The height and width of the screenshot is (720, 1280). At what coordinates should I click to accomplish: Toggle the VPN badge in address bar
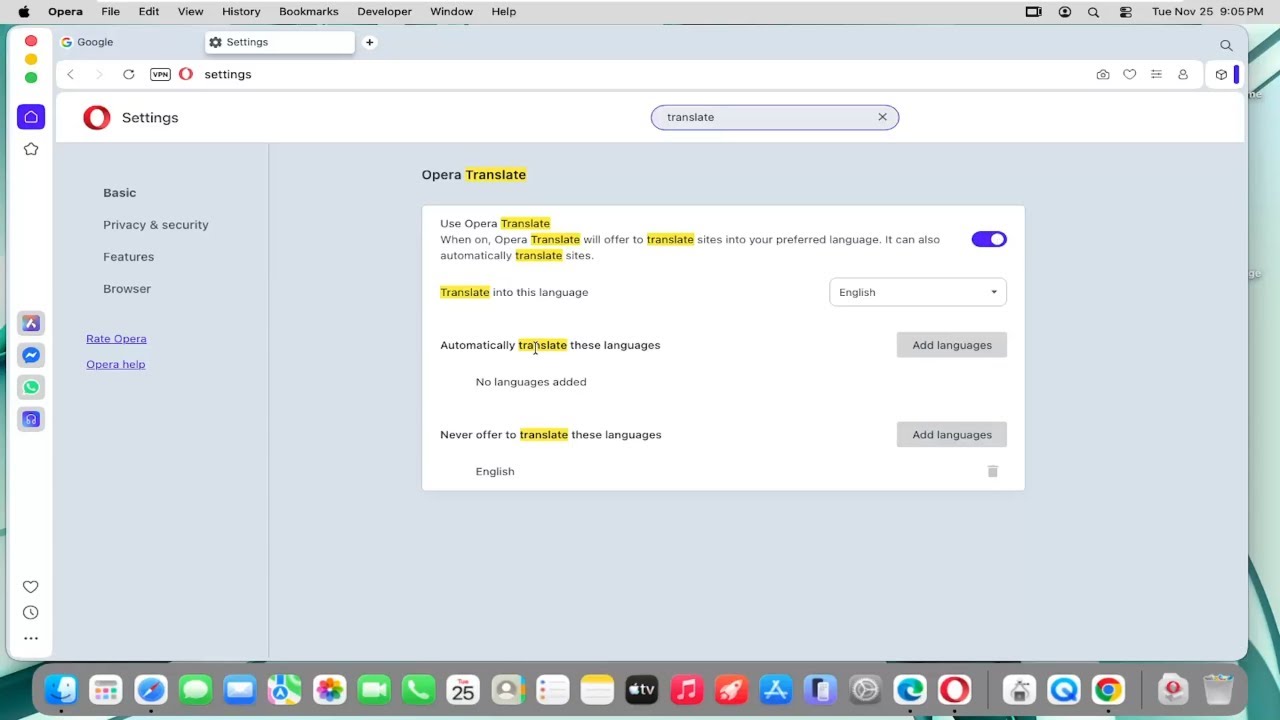160,74
